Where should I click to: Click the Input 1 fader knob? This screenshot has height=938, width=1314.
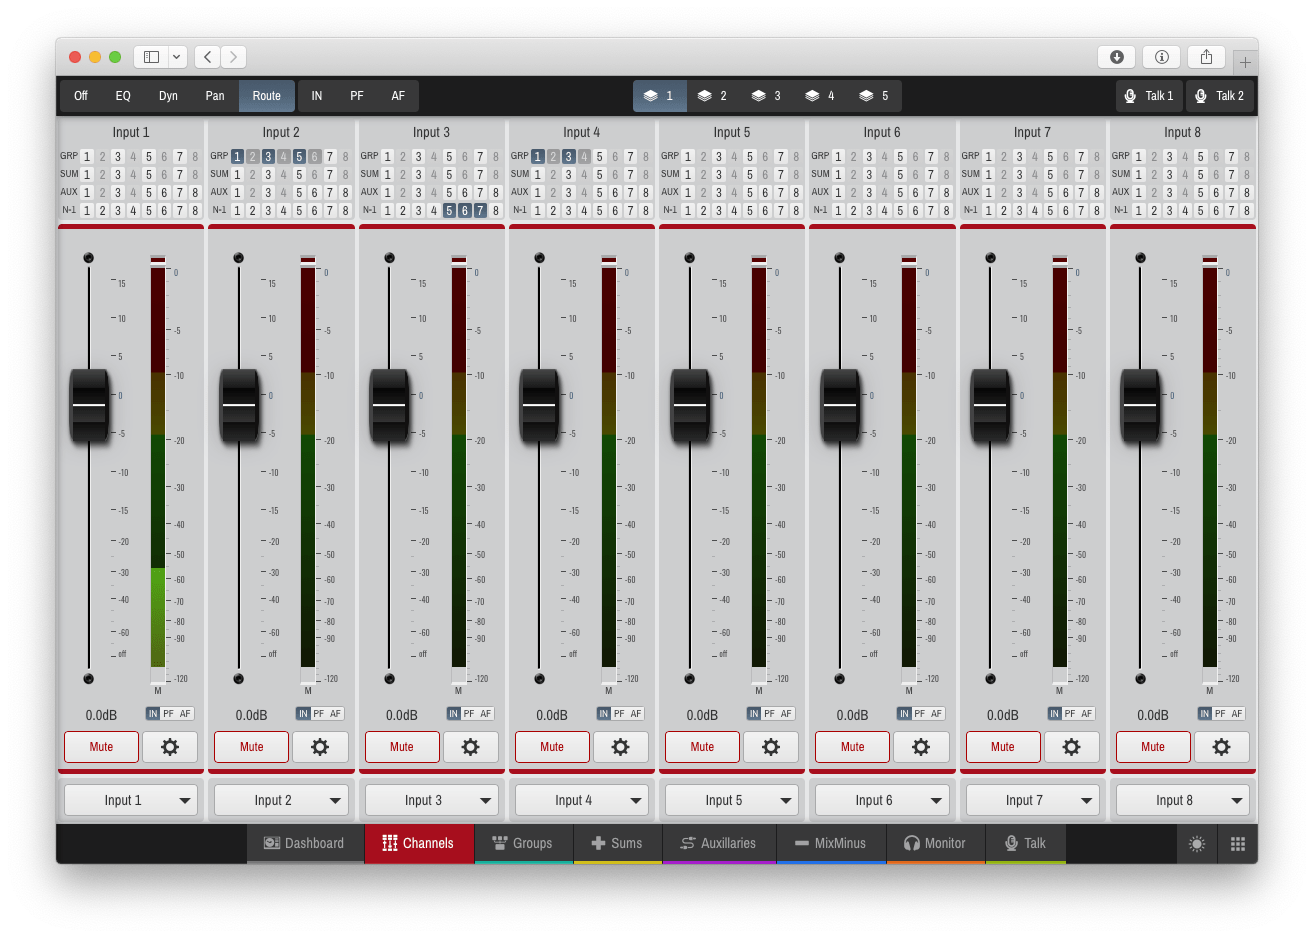coord(89,405)
